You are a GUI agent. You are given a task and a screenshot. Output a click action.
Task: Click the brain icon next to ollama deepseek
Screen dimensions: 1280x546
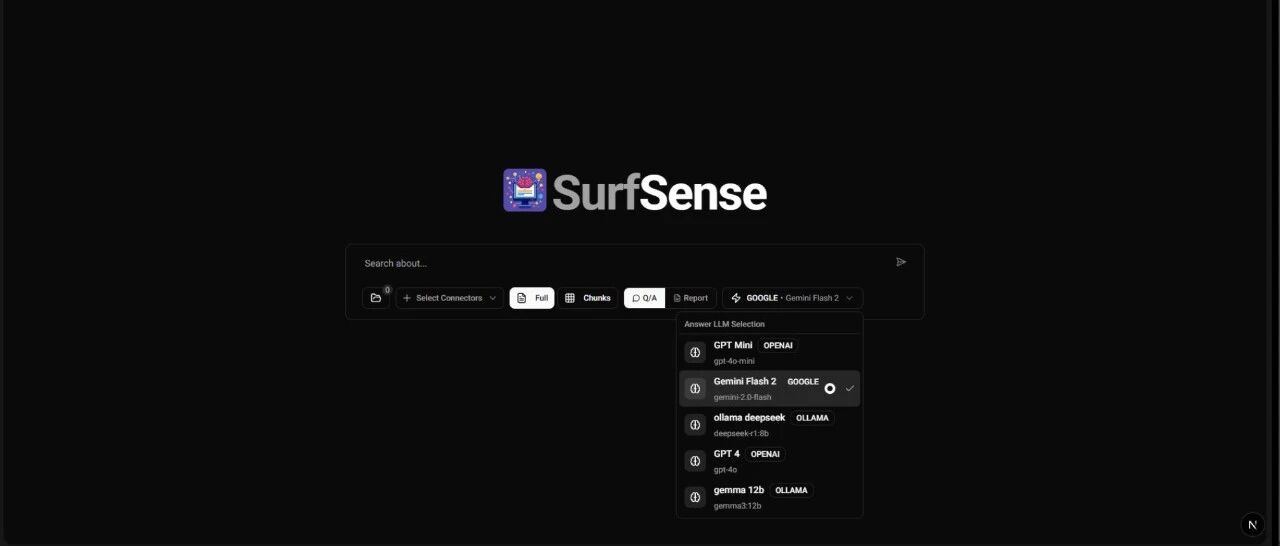click(x=695, y=425)
